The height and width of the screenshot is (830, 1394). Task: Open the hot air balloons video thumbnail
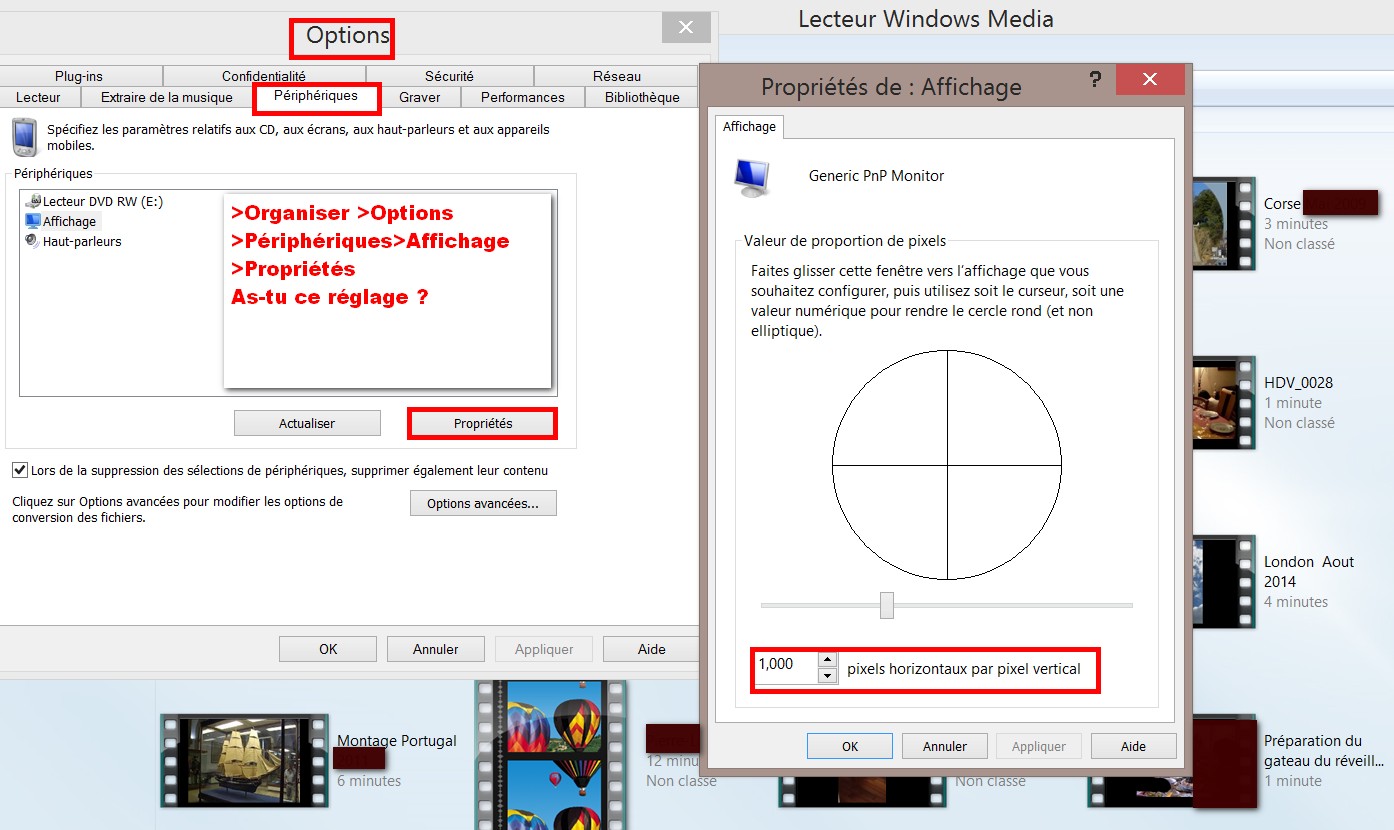tap(551, 755)
